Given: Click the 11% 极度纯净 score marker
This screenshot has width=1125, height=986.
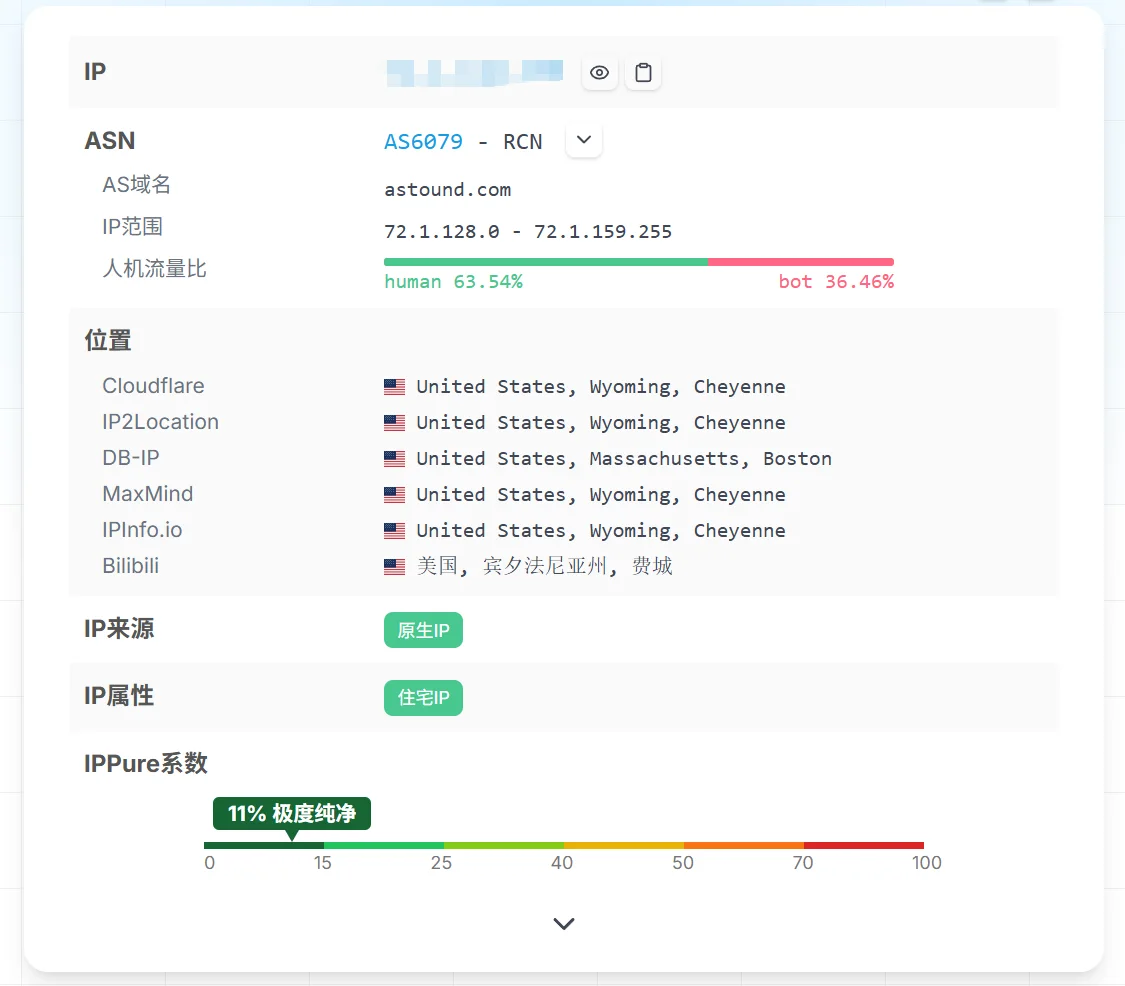Looking at the screenshot, I should click(x=292, y=814).
